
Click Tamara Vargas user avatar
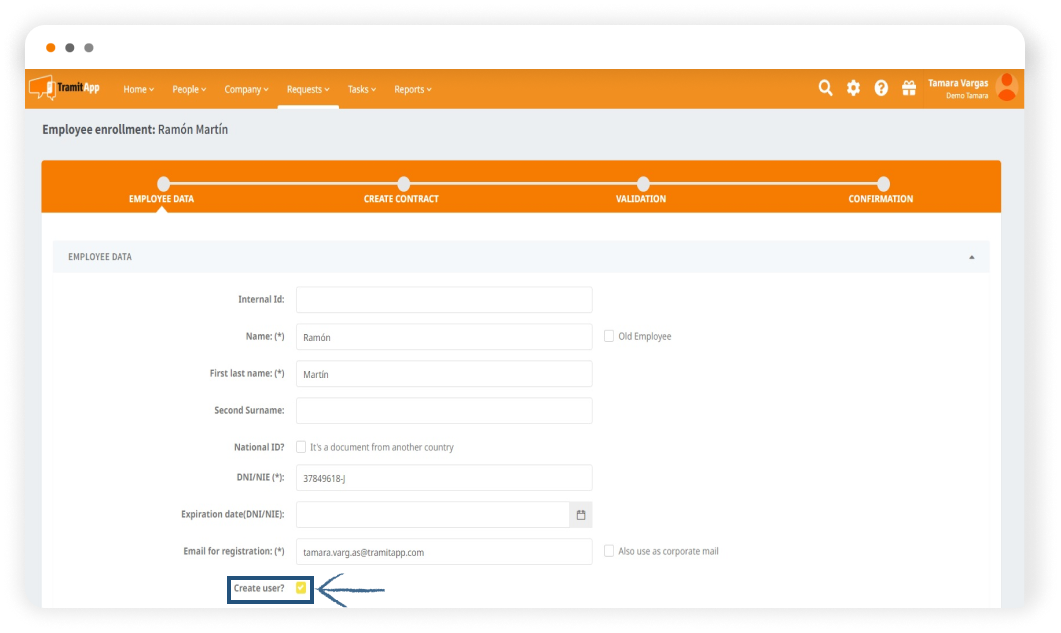(x=1006, y=88)
